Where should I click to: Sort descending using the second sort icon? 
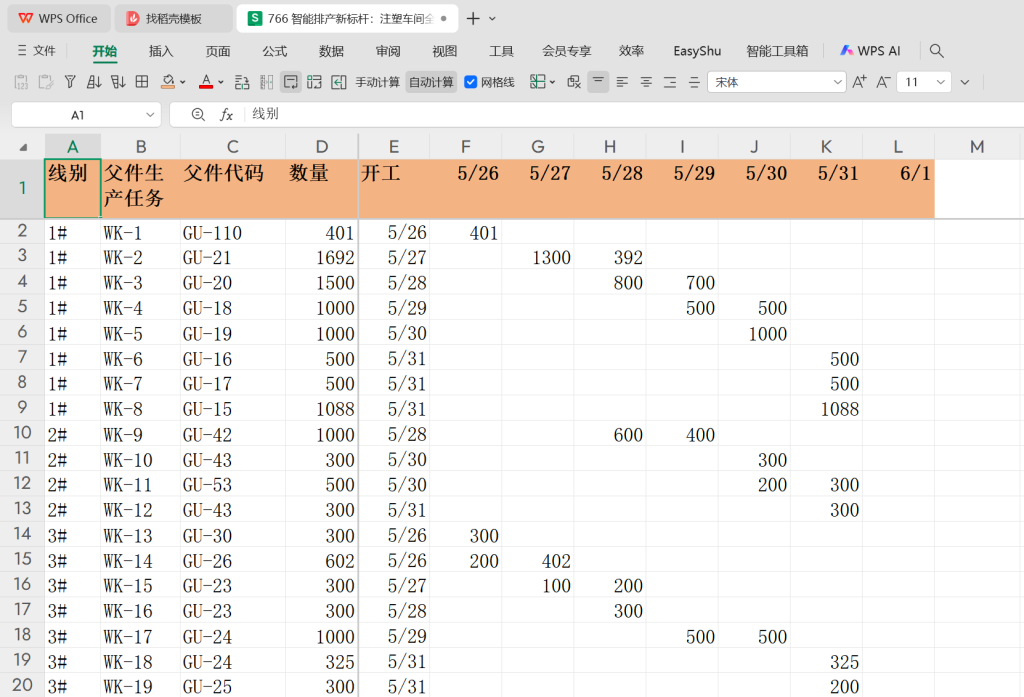(118, 82)
